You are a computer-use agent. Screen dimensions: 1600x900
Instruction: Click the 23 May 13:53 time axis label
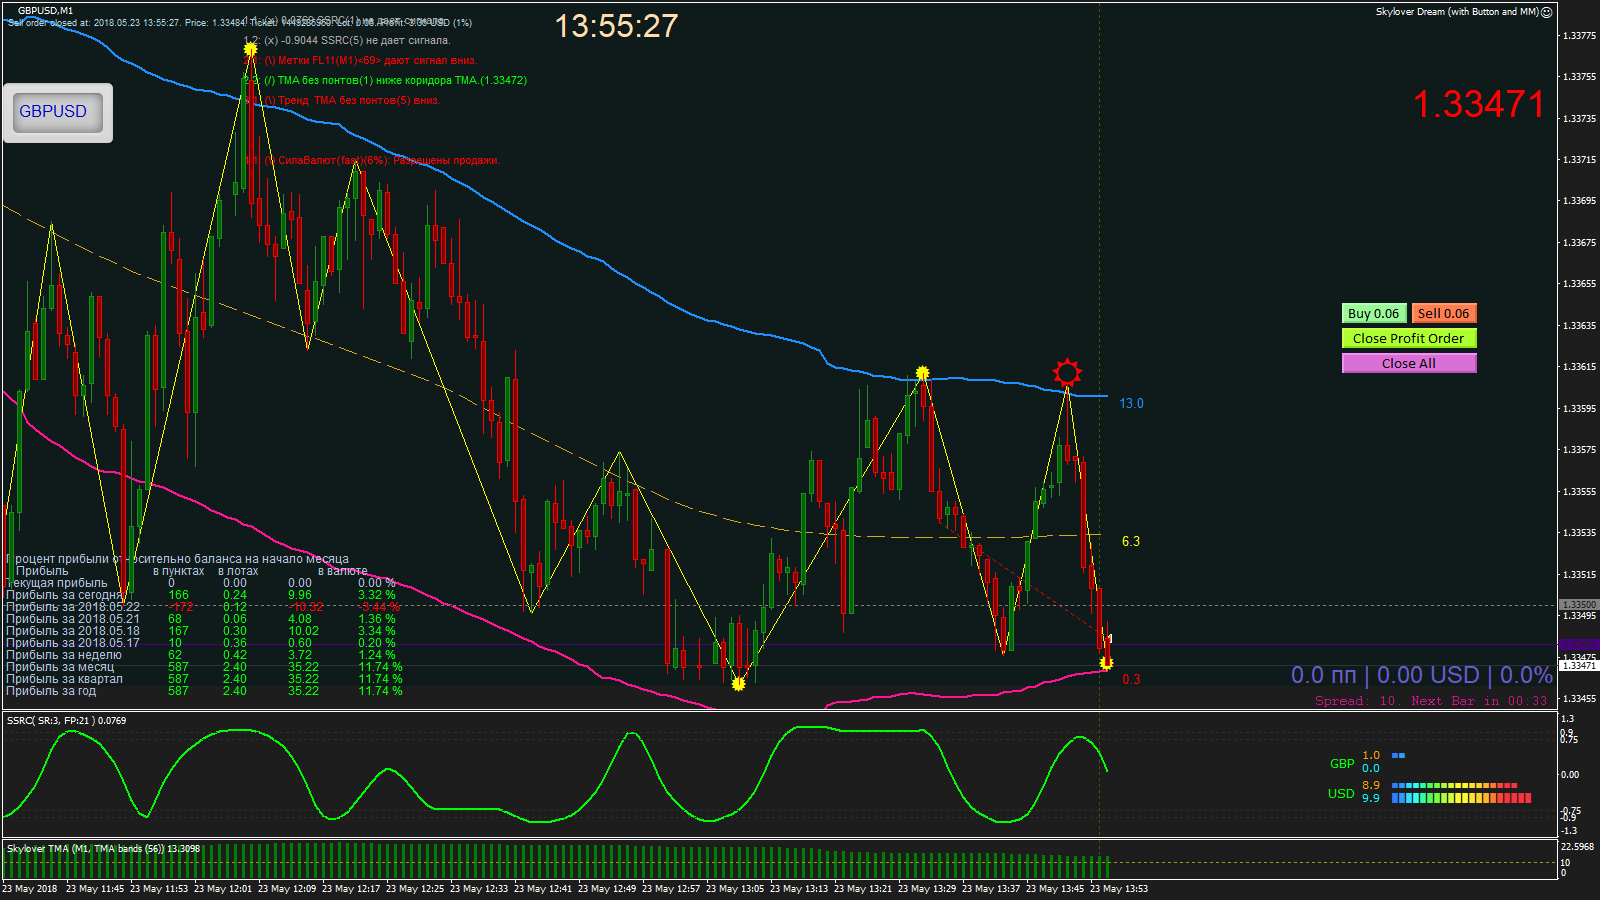pos(1119,888)
